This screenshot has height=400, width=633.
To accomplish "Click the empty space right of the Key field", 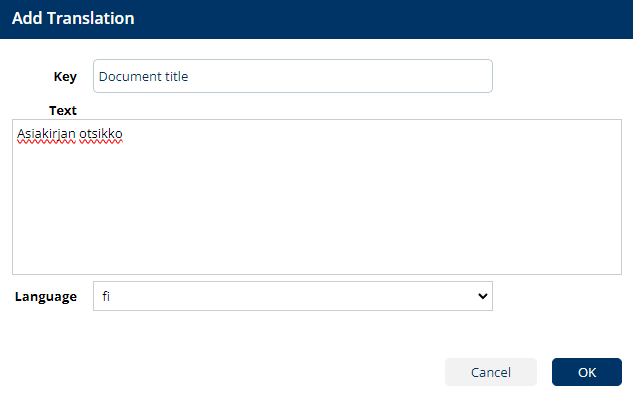I will 560,76.
